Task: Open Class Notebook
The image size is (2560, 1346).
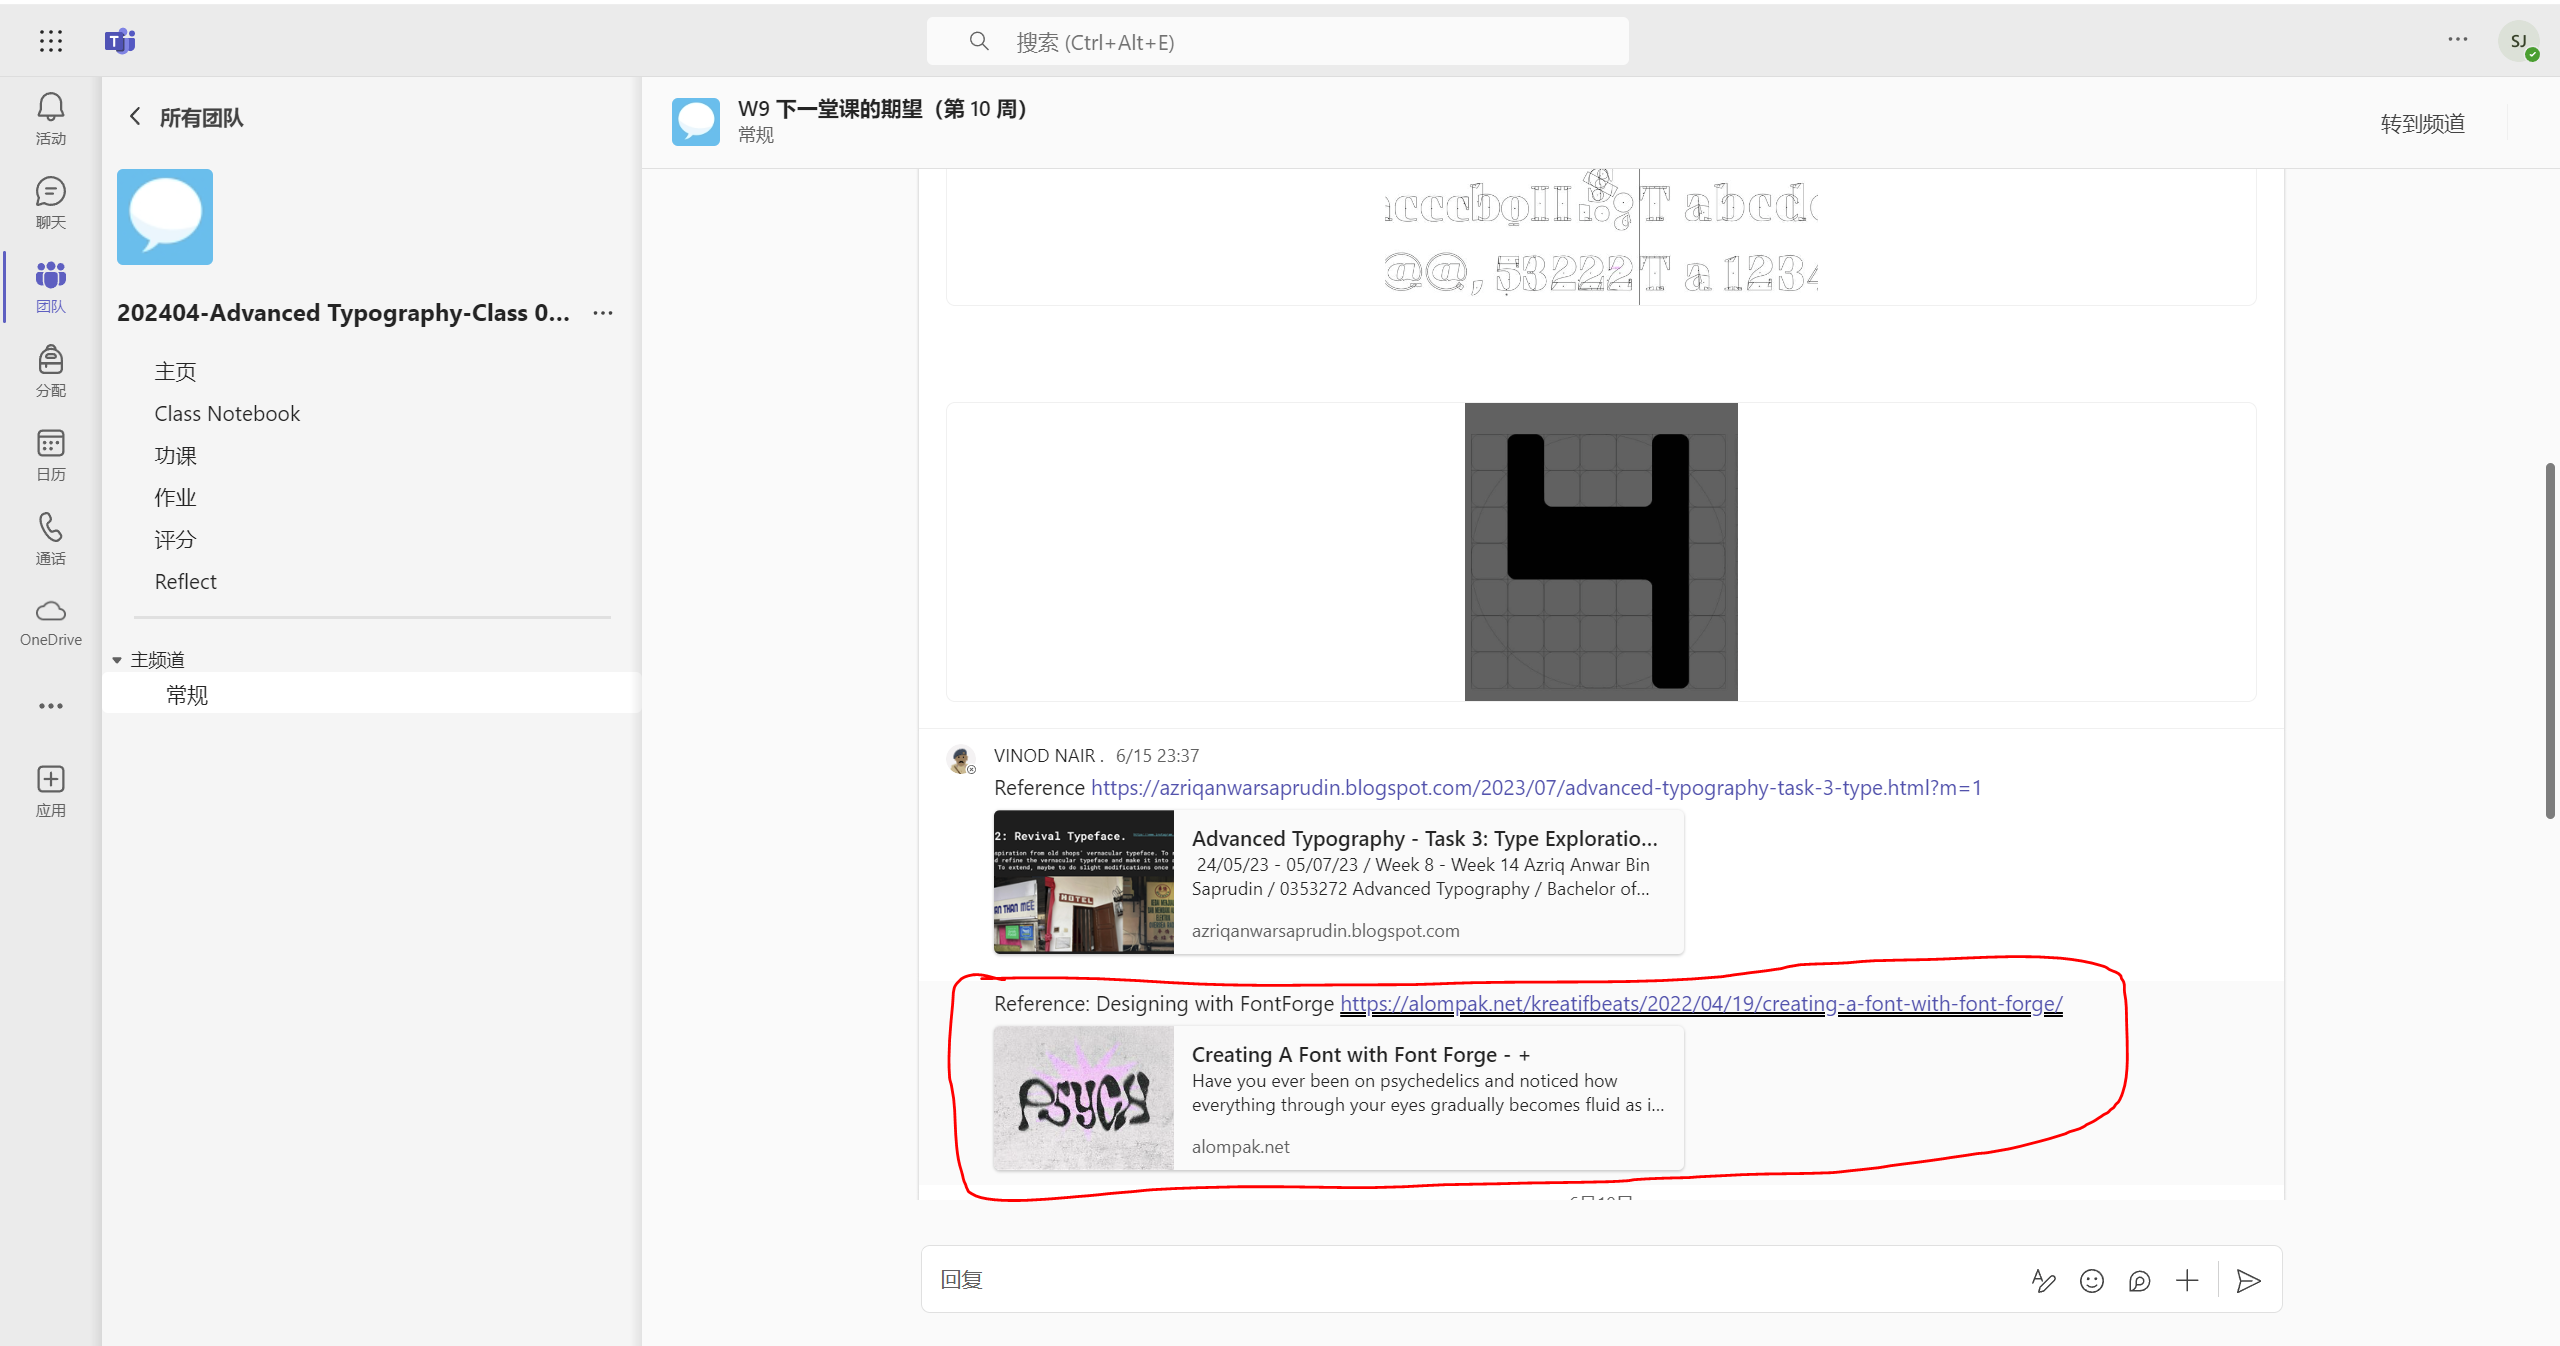Action: tap(227, 414)
